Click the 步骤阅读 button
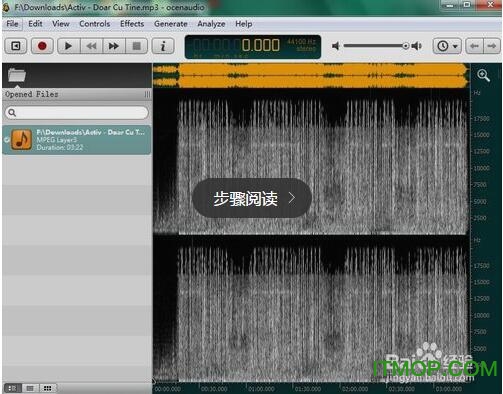 pos(252,198)
